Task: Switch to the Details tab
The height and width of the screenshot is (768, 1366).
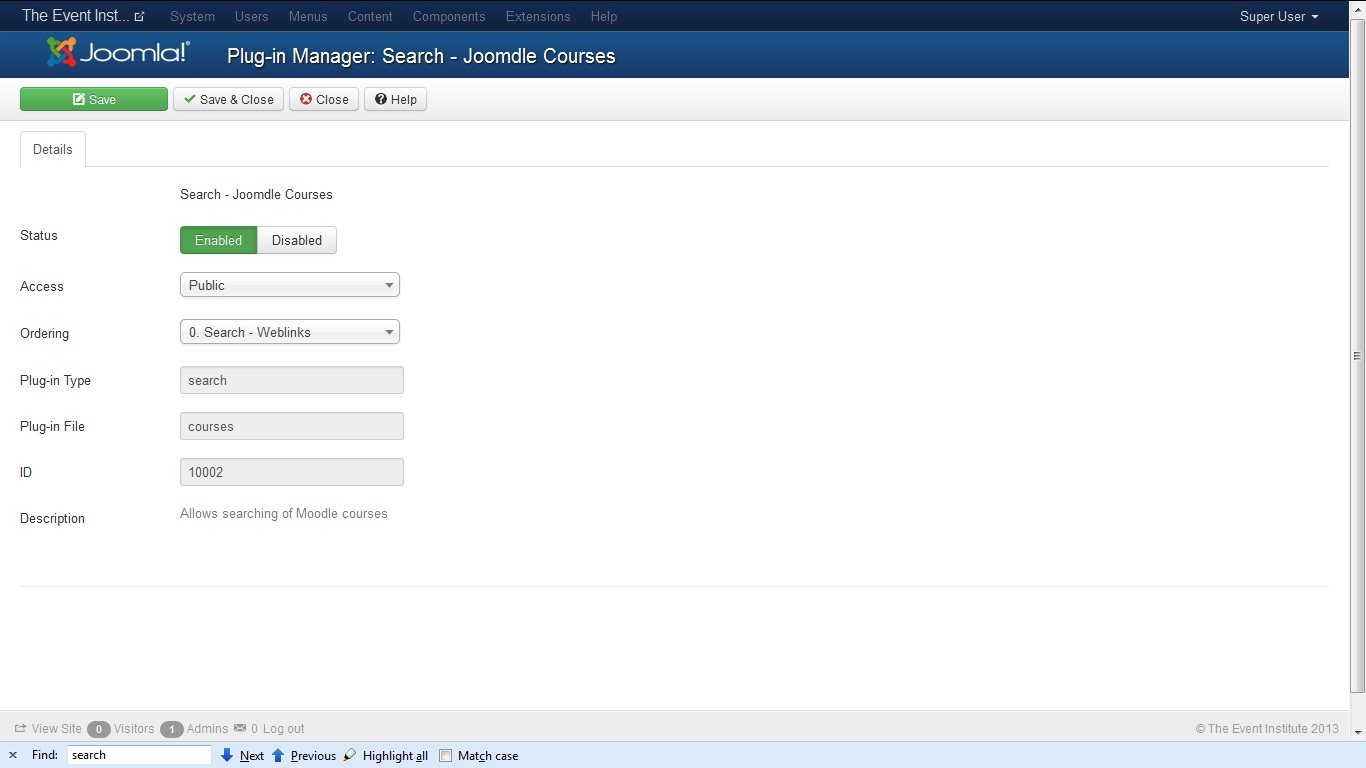Action: pos(53,149)
